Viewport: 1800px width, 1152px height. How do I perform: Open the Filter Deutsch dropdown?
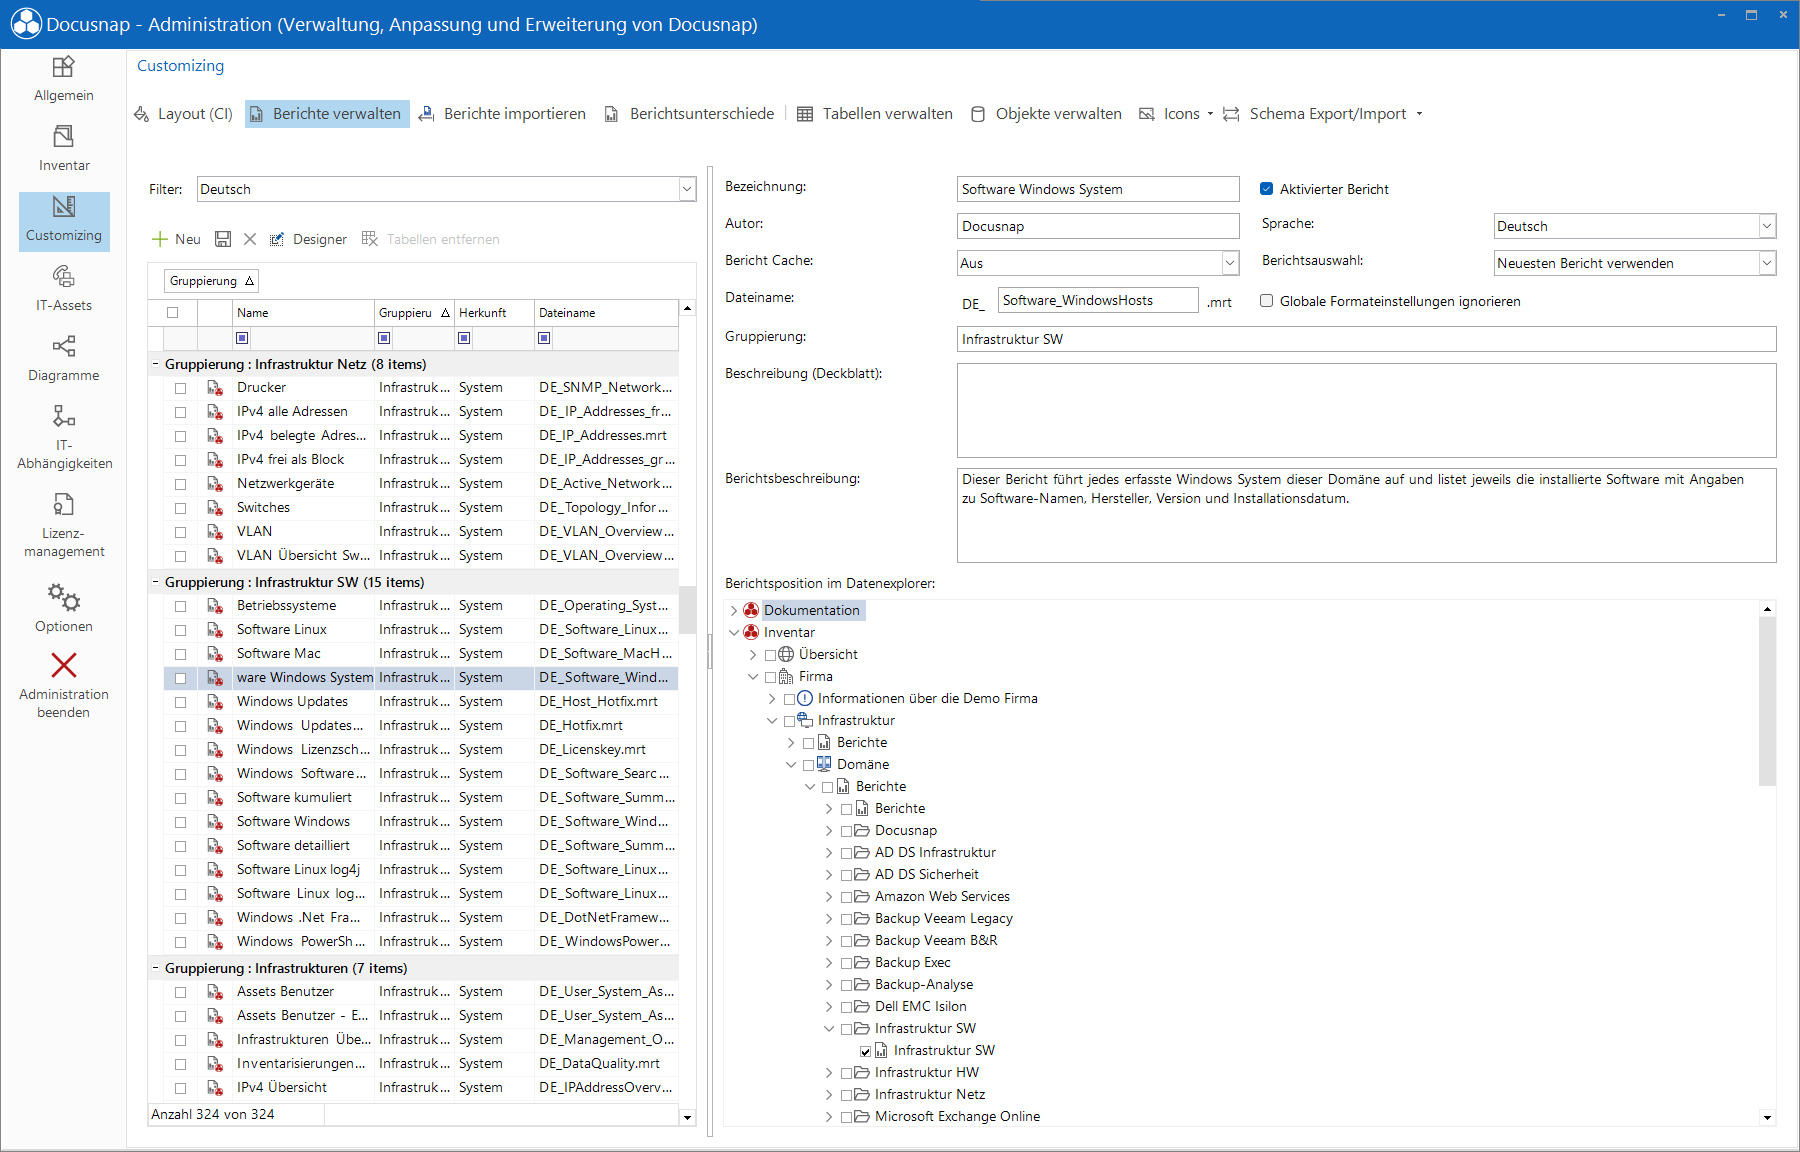[687, 189]
